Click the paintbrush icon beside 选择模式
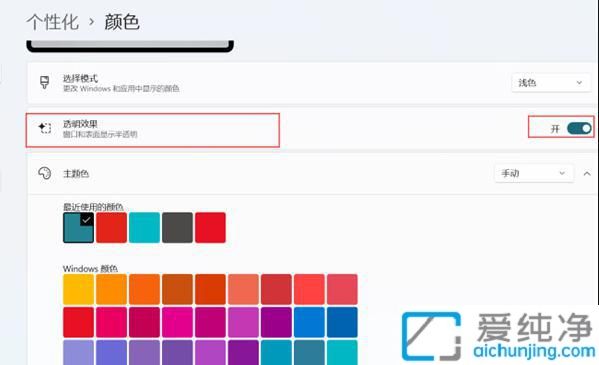The height and width of the screenshot is (365, 599). 44,82
